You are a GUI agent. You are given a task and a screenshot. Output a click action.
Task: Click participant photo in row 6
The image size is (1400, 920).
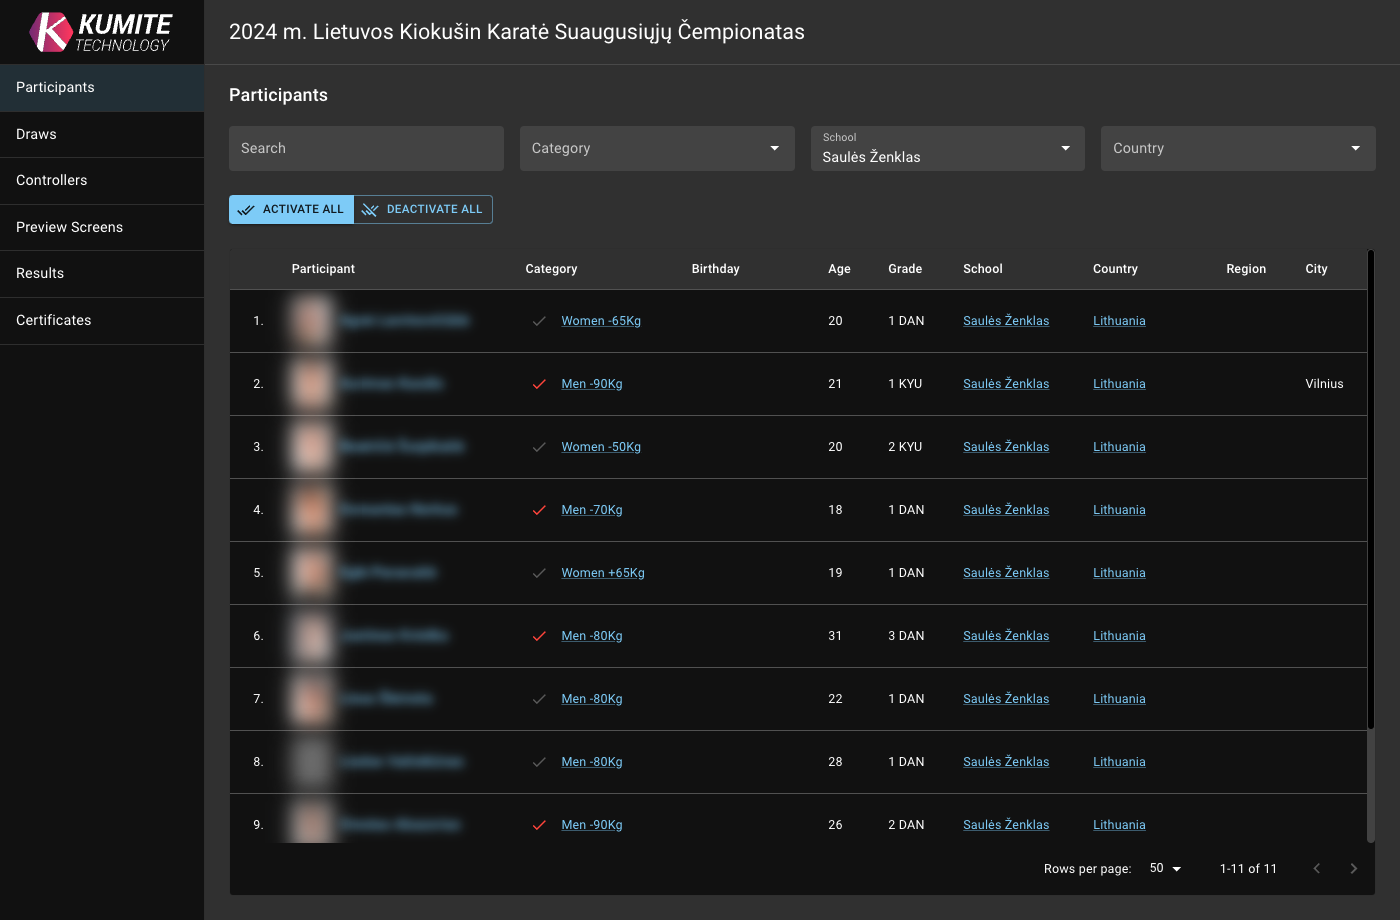coord(312,636)
